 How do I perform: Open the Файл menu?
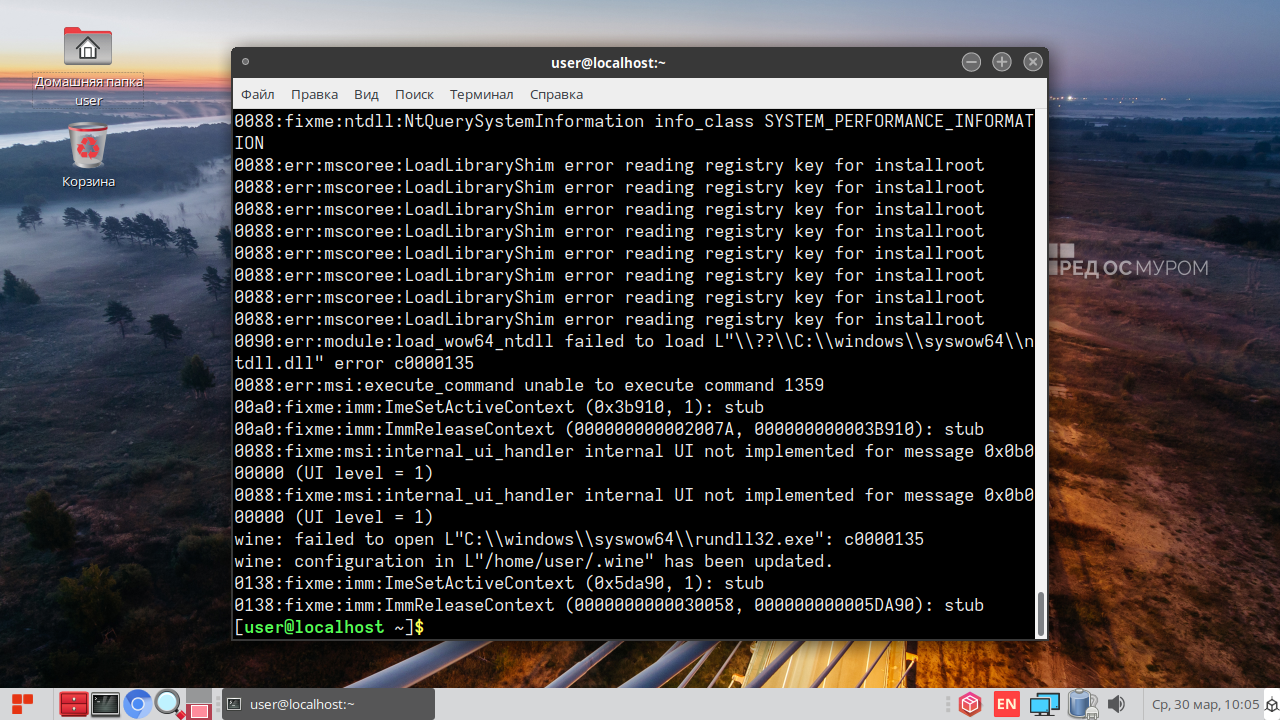(x=257, y=94)
